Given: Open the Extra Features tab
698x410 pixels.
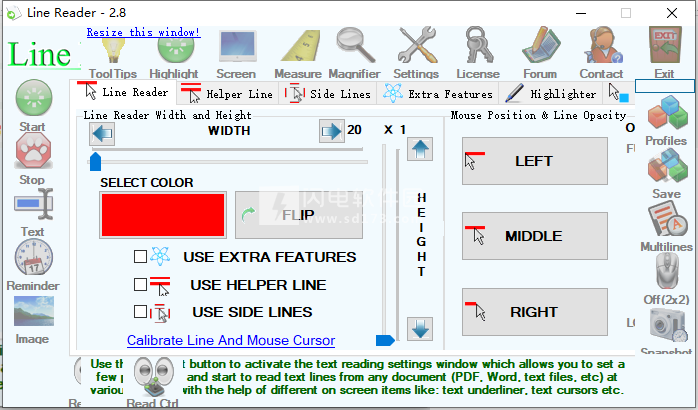Looking at the screenshot, I should (x=438, y=94).
